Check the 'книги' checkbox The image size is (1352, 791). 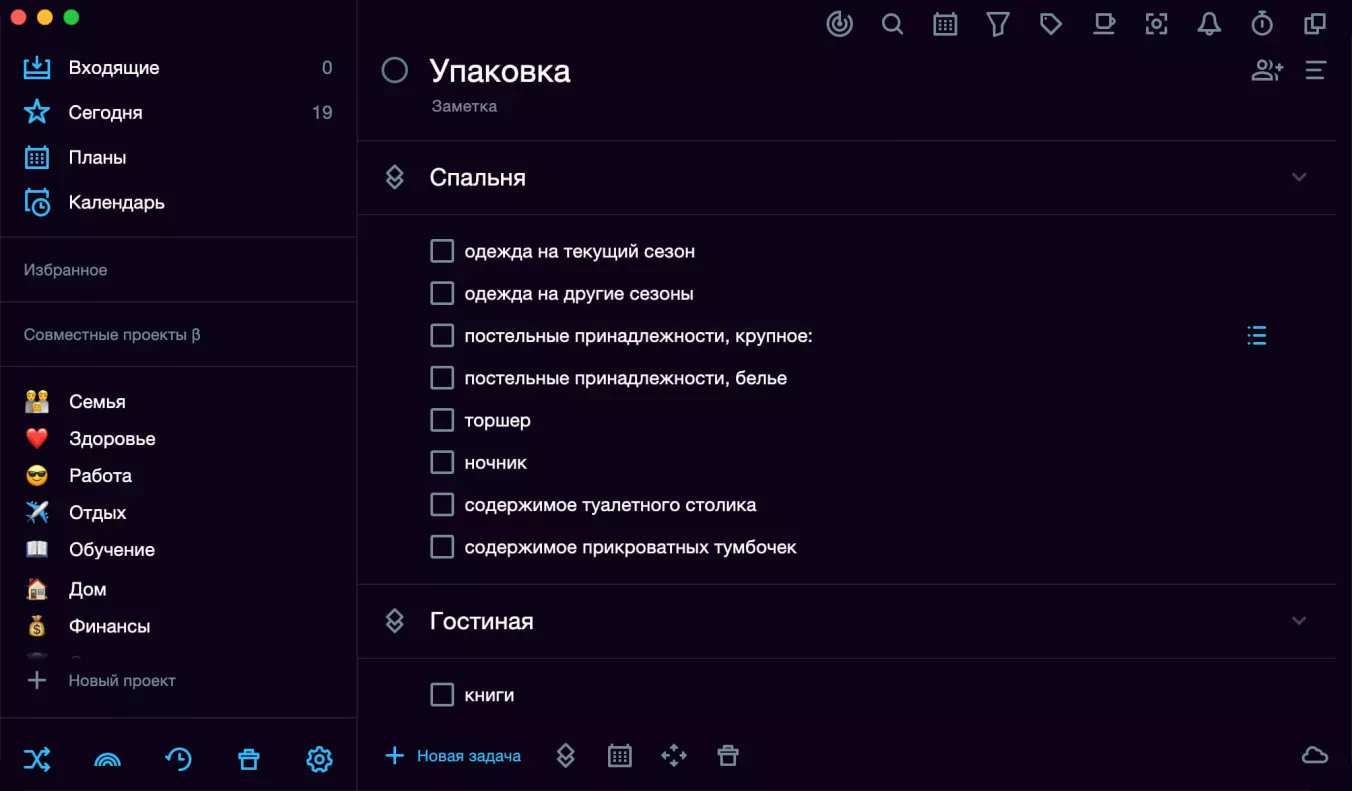pos(442,694)
